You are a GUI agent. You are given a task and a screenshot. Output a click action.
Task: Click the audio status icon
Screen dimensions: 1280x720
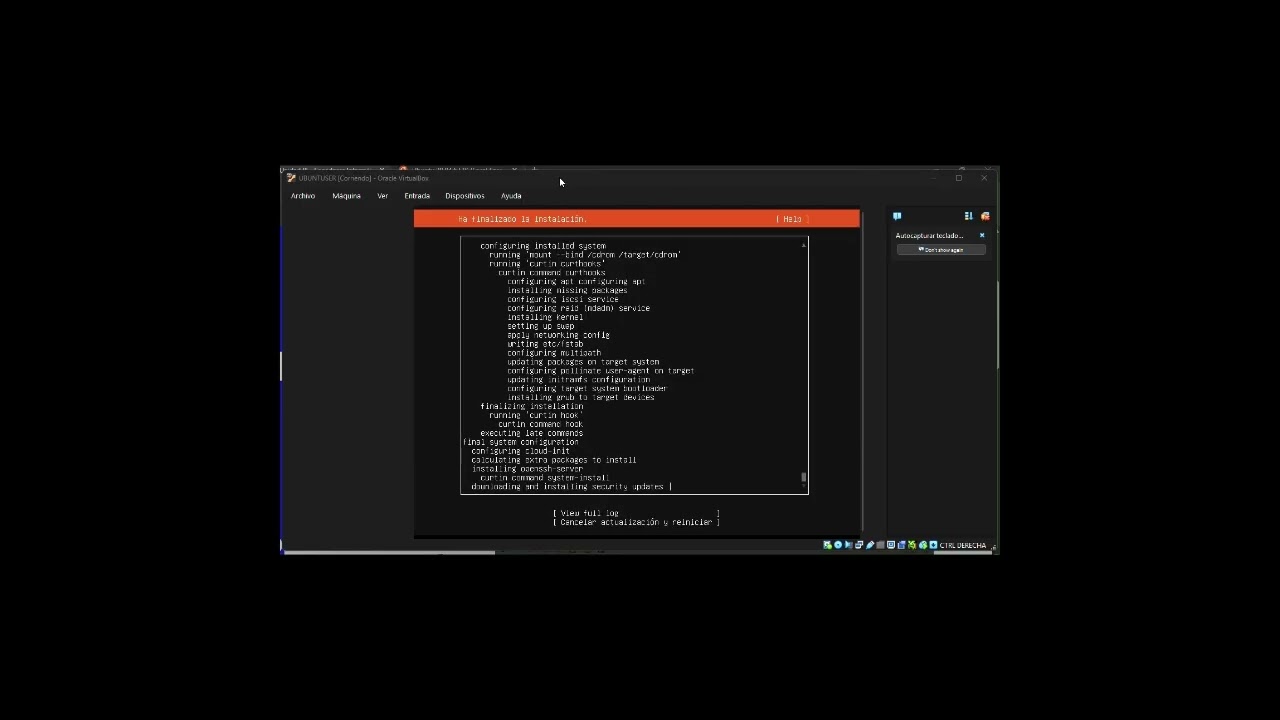tap(848, 545)
